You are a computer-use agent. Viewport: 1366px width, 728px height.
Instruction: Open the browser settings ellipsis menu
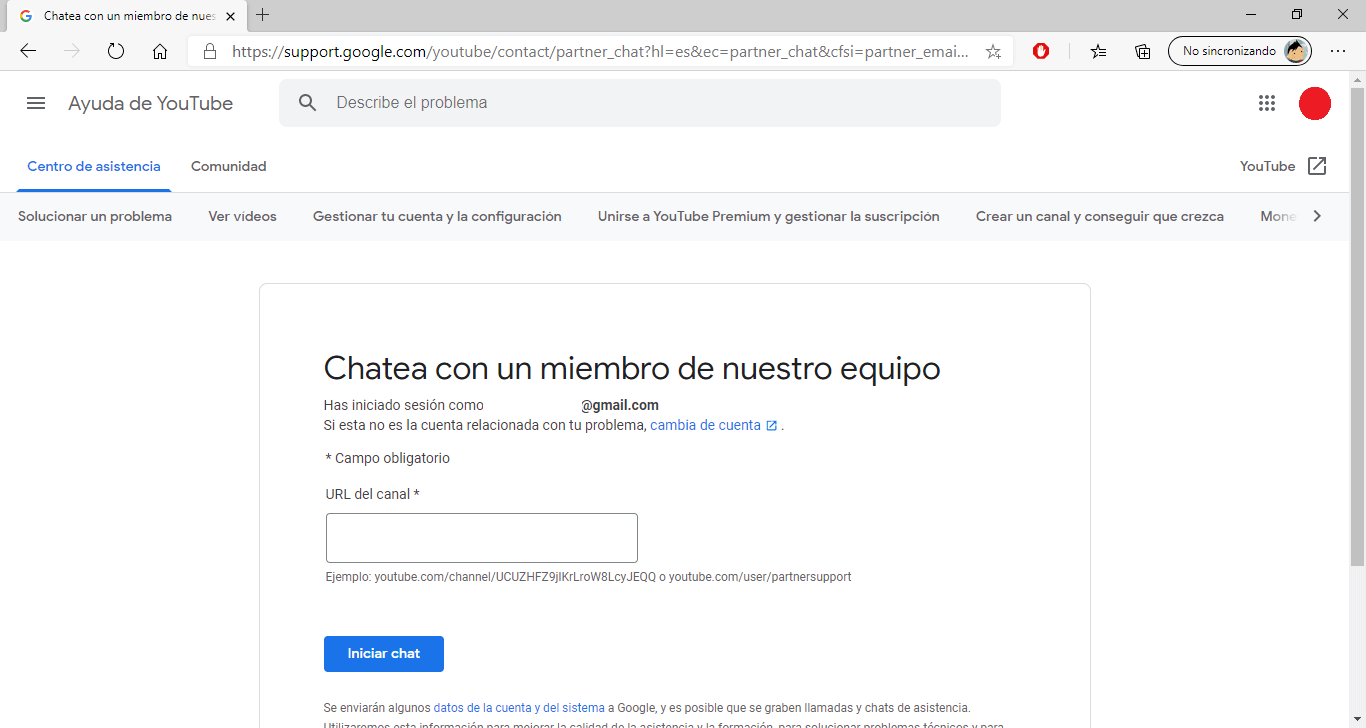(x=1338, y=51)
